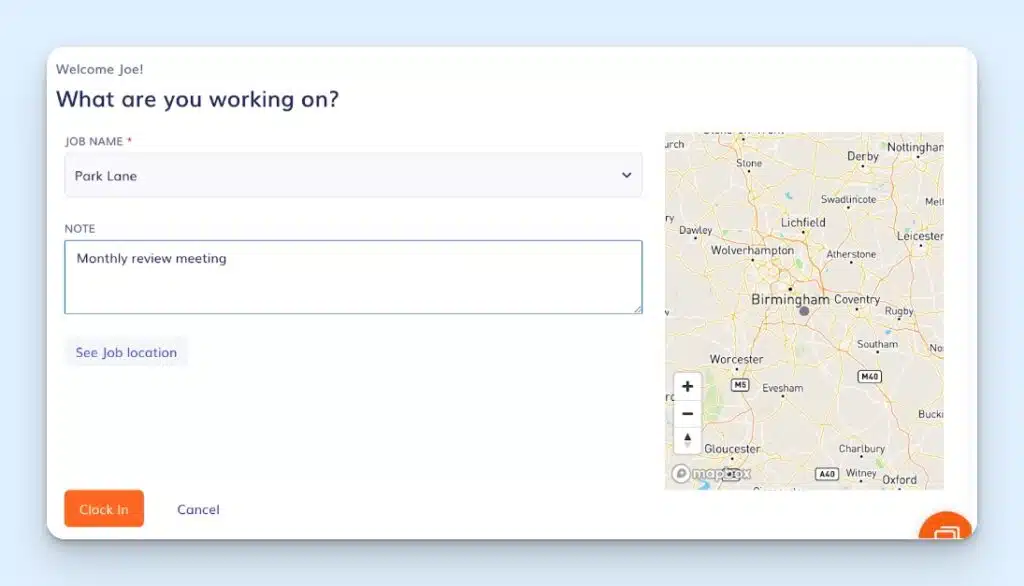
Task: Click the A40 road shield on map
Action: tap(826, 473)
